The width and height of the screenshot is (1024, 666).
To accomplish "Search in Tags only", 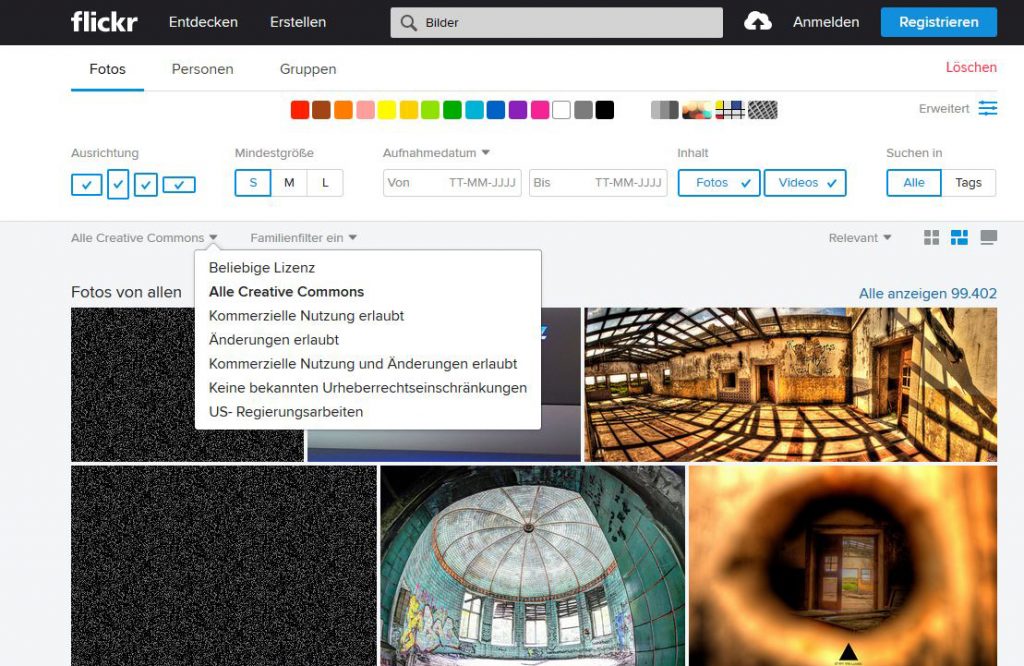I will 968,183.
